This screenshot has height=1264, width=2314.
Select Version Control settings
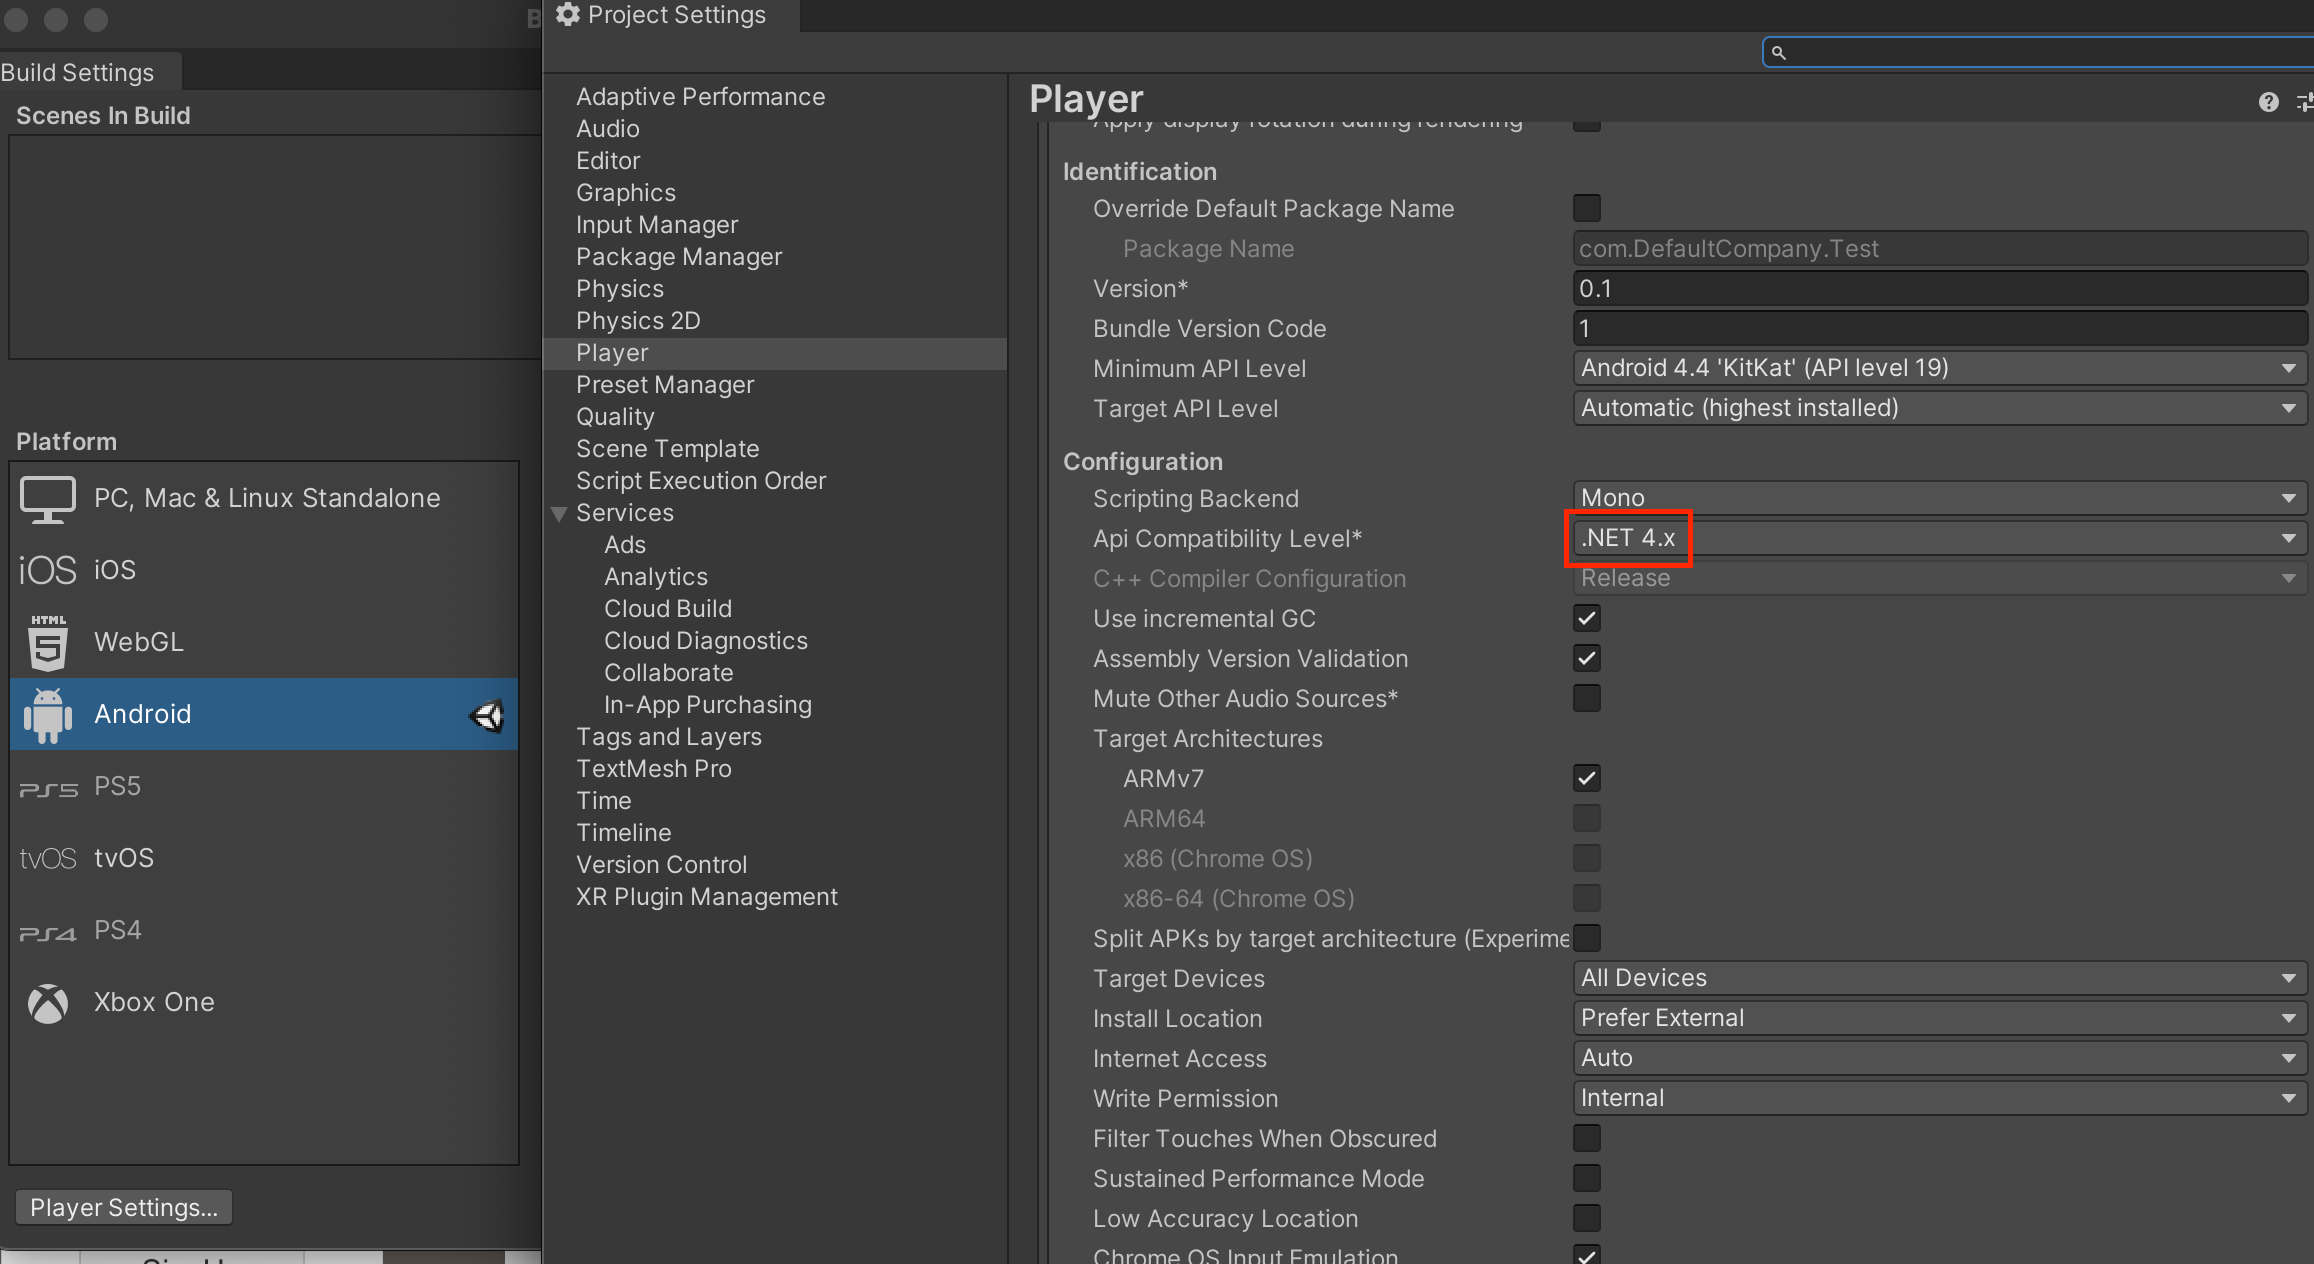coord(661,865)
